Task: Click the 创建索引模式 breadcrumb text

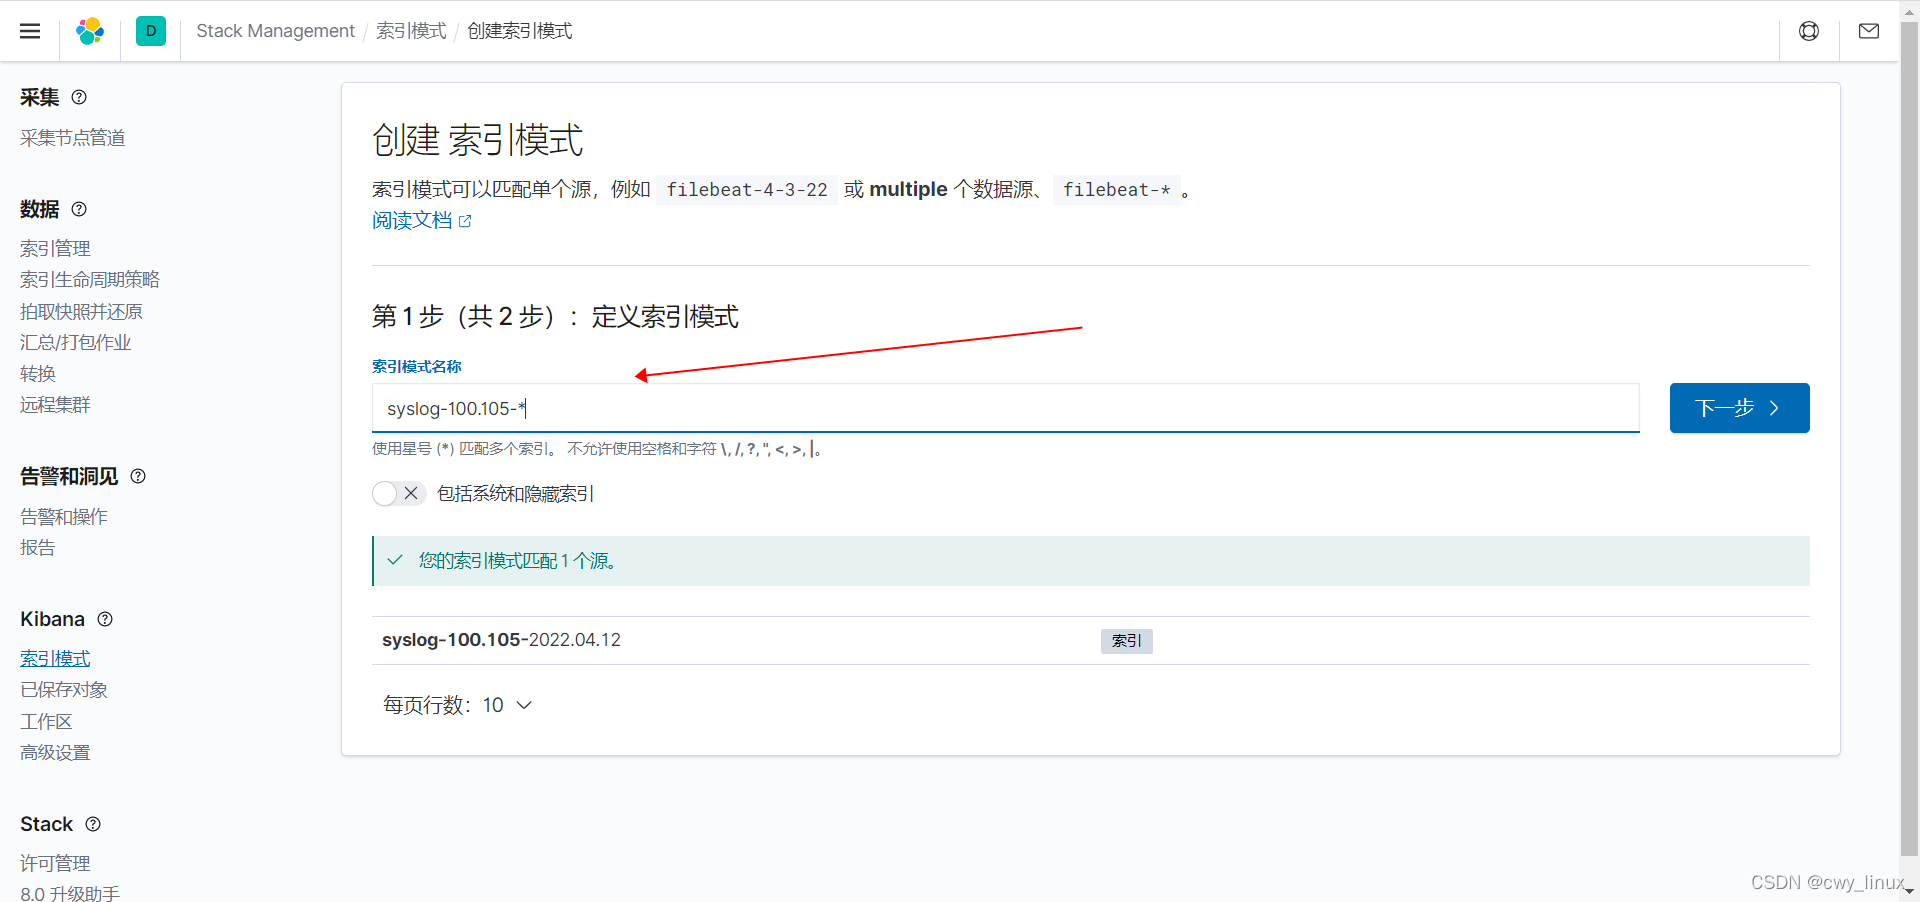Action: point(520,31)
